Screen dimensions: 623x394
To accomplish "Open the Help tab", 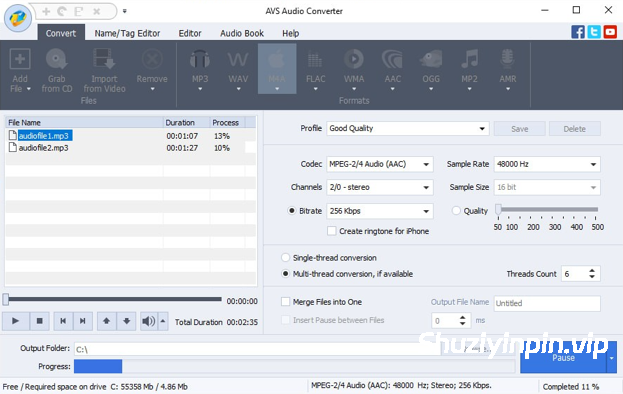I will 290,33.
